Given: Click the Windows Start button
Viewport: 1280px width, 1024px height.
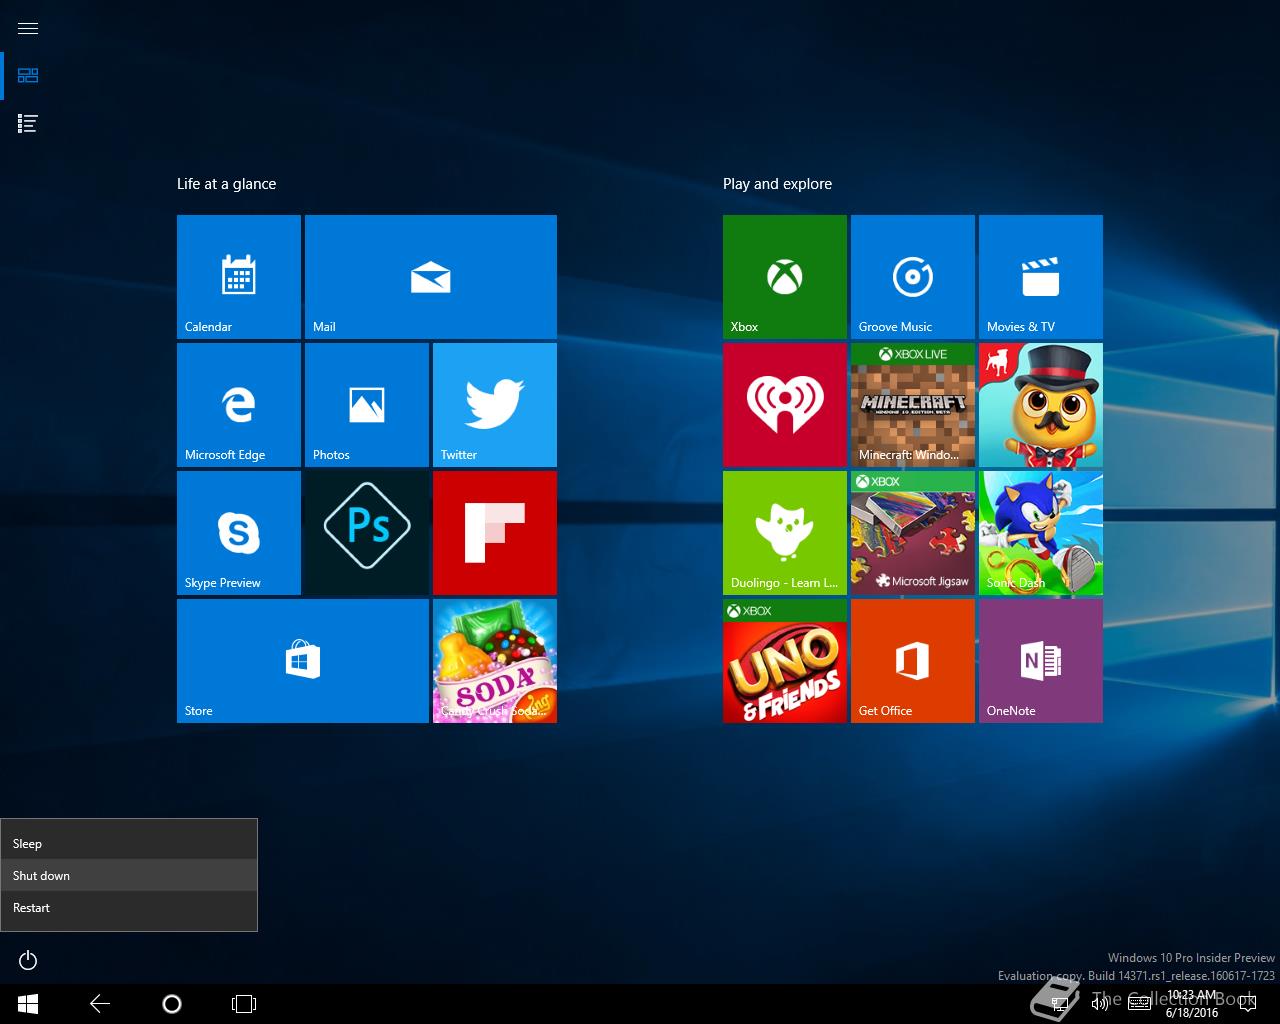Looking at the screenshot, I should coord(28,1004).
